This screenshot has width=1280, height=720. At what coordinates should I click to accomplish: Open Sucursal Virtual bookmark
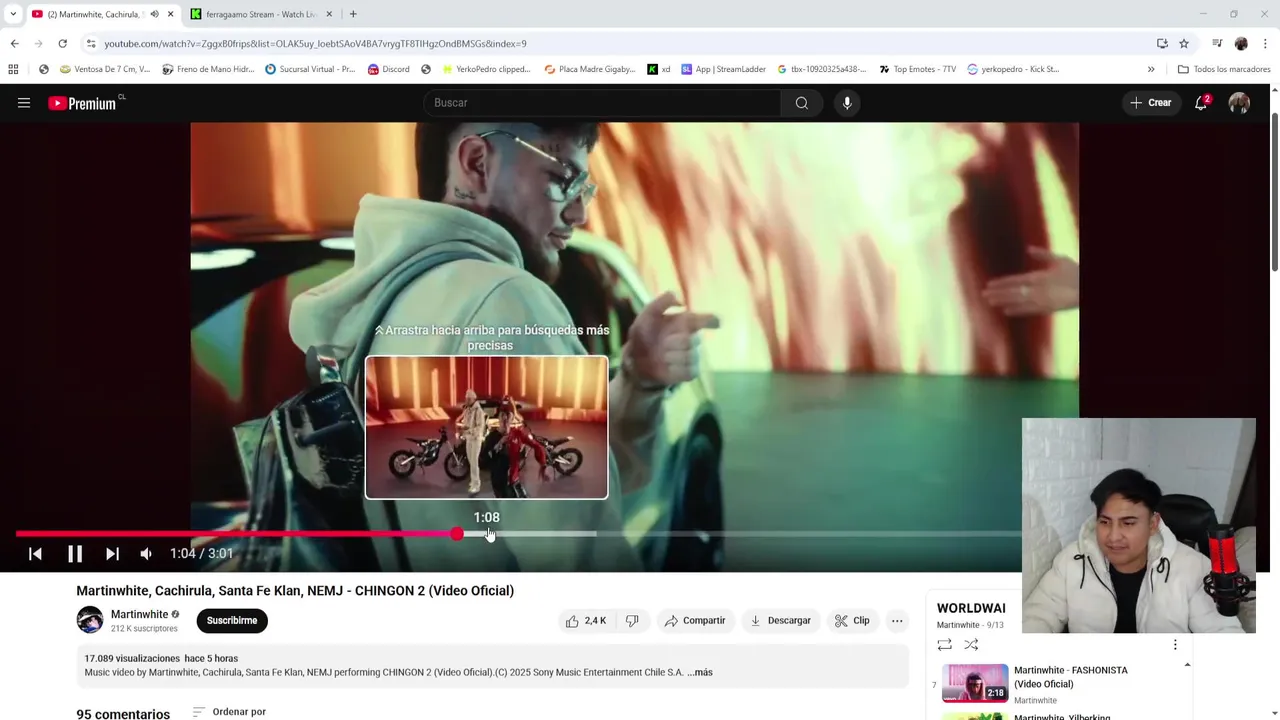[310, 69]
